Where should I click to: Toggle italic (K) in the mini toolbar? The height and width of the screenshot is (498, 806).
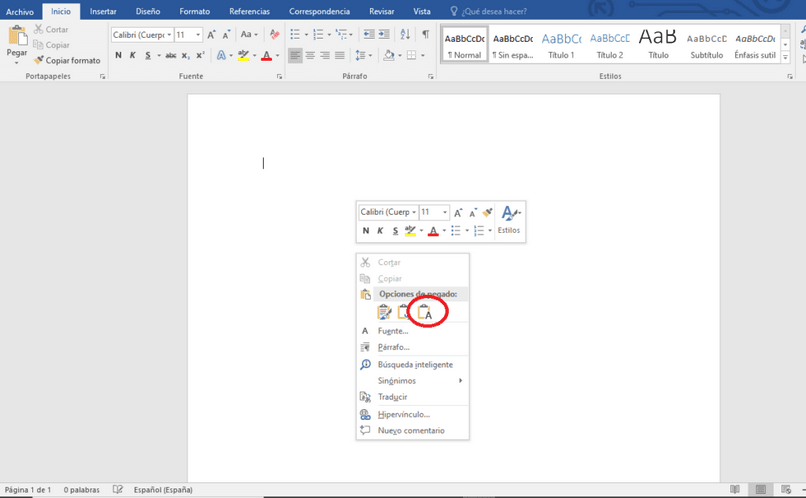[x=380, y=231]
